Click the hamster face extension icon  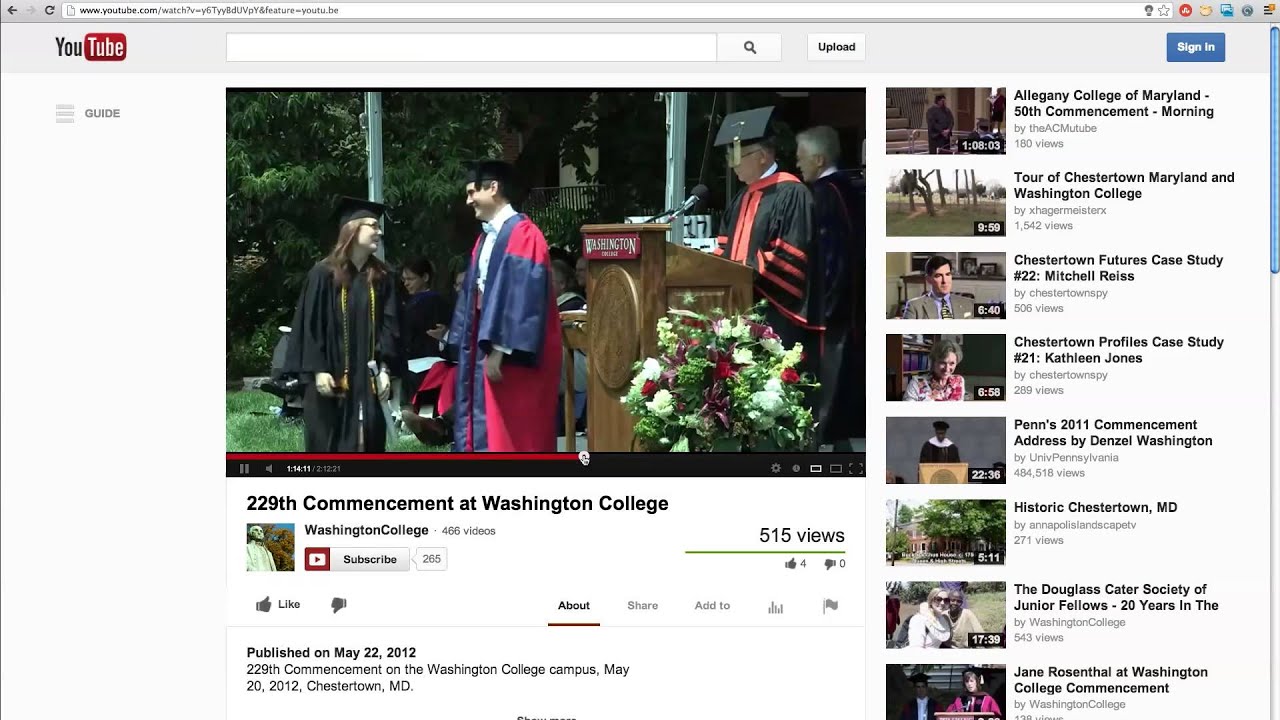click(x=1206, y=10)
